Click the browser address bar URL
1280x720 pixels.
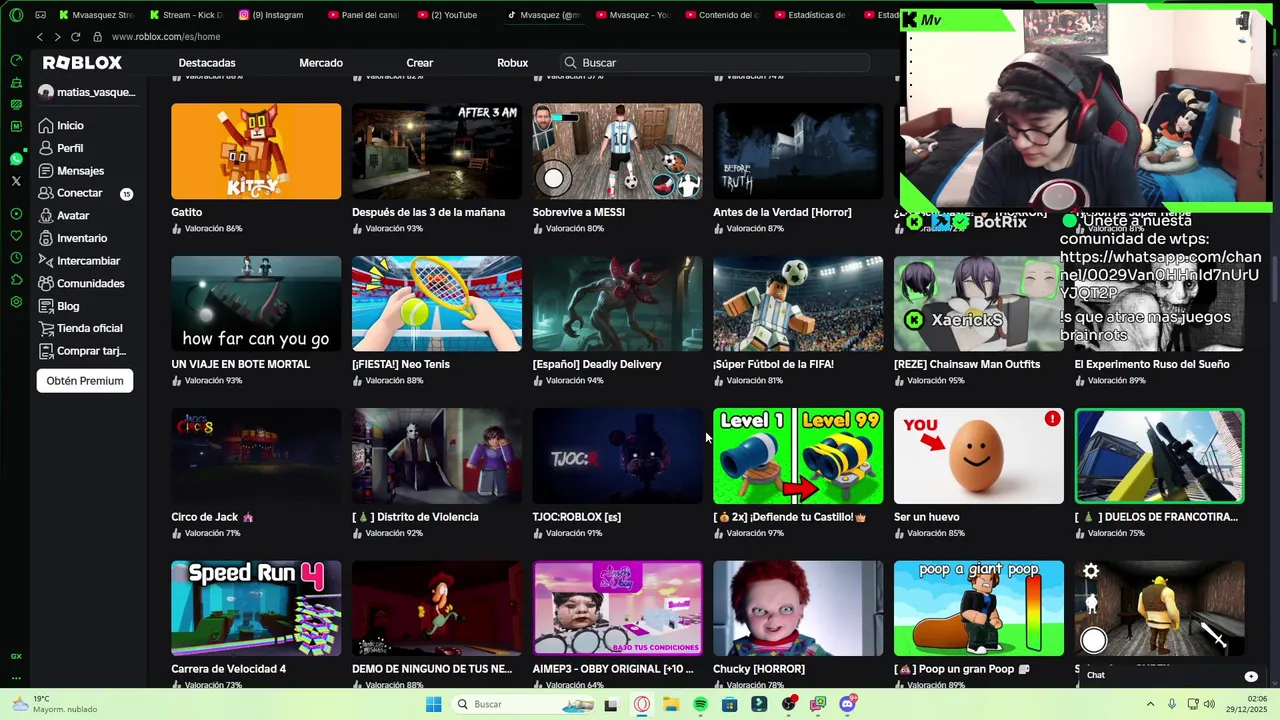coord(166,37)
